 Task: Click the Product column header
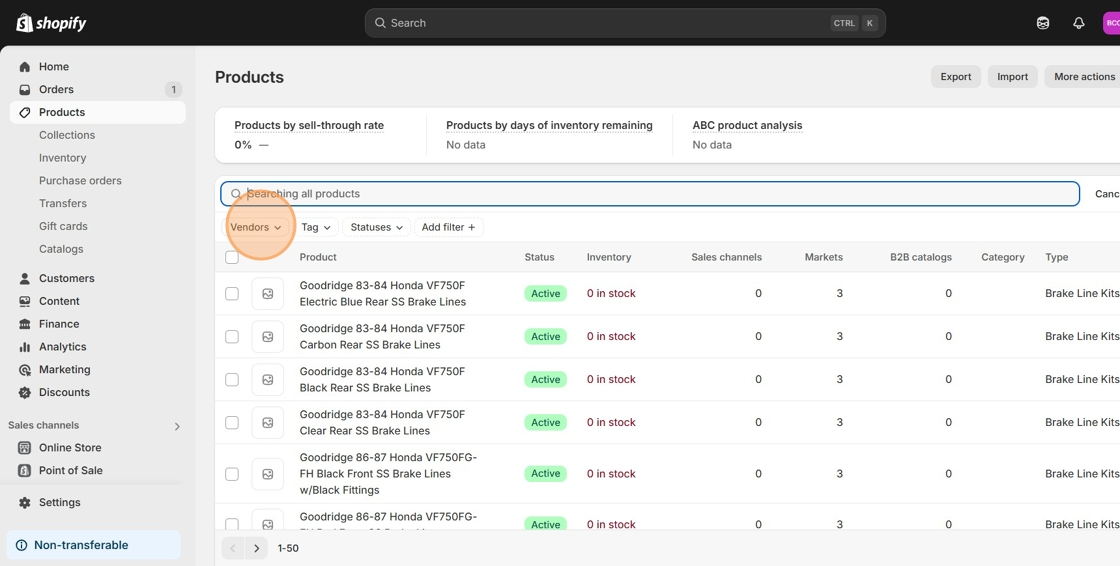[318, 257]
